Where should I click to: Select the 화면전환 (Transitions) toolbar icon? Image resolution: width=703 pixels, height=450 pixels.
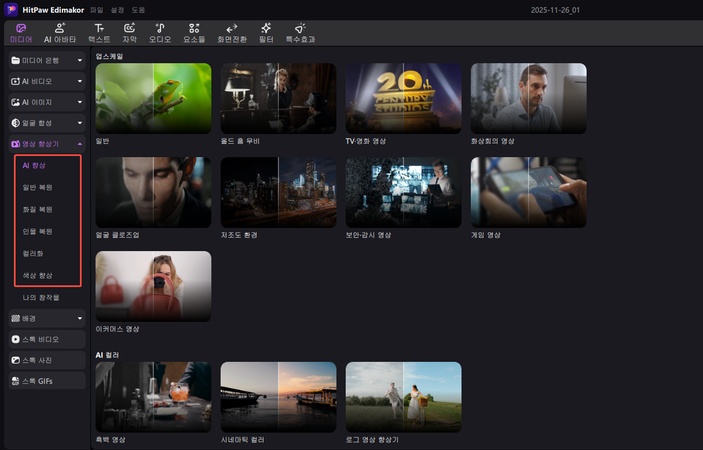231,32
